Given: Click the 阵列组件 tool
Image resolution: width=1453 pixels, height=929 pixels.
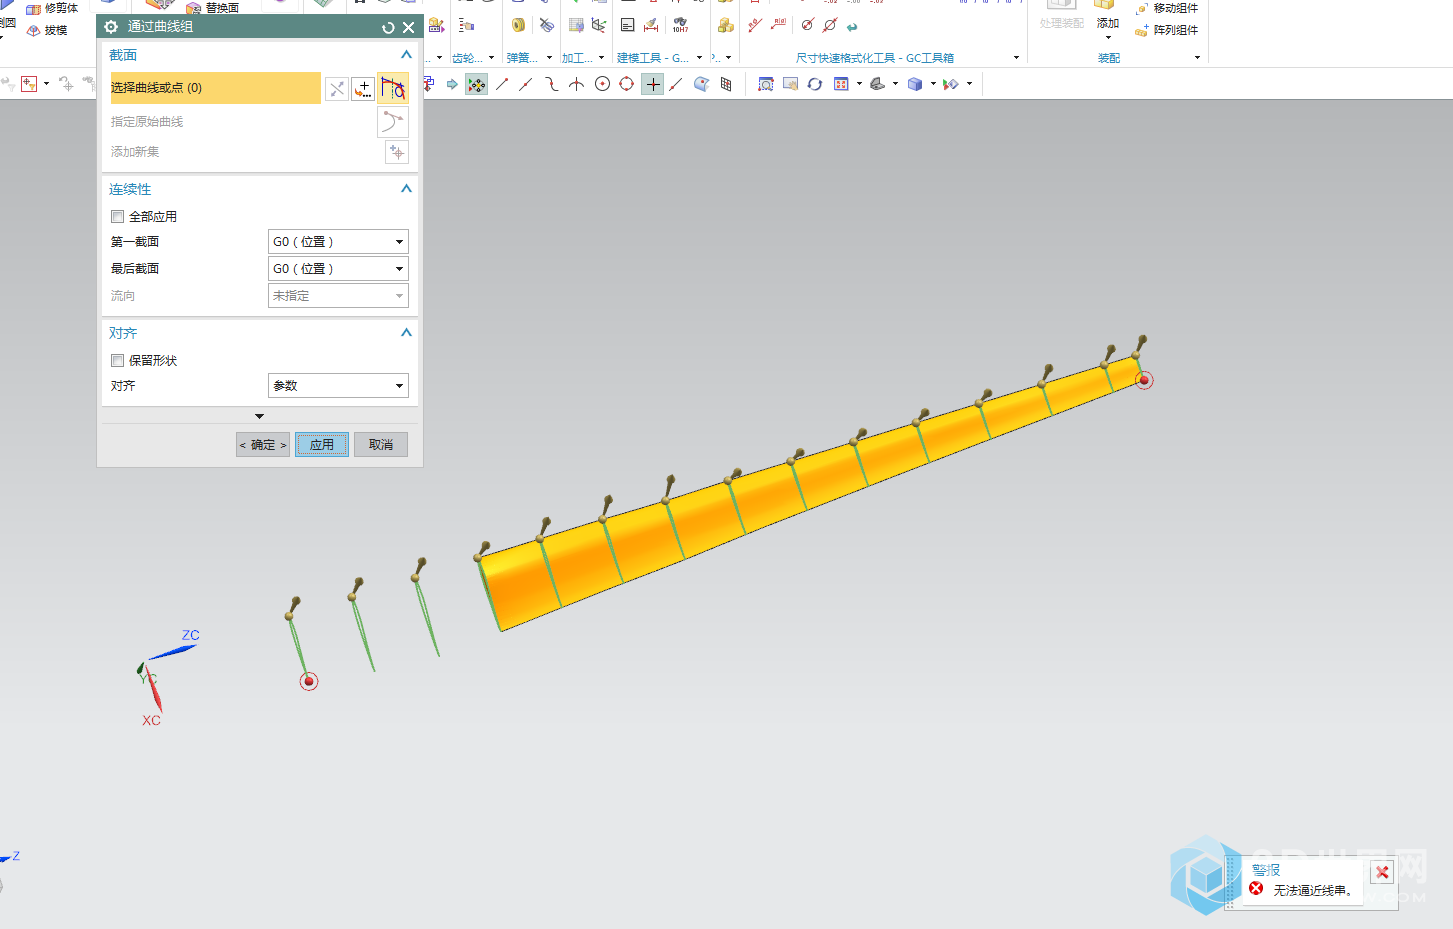Looking at the screenshot, I should (x=1167, y=30).
